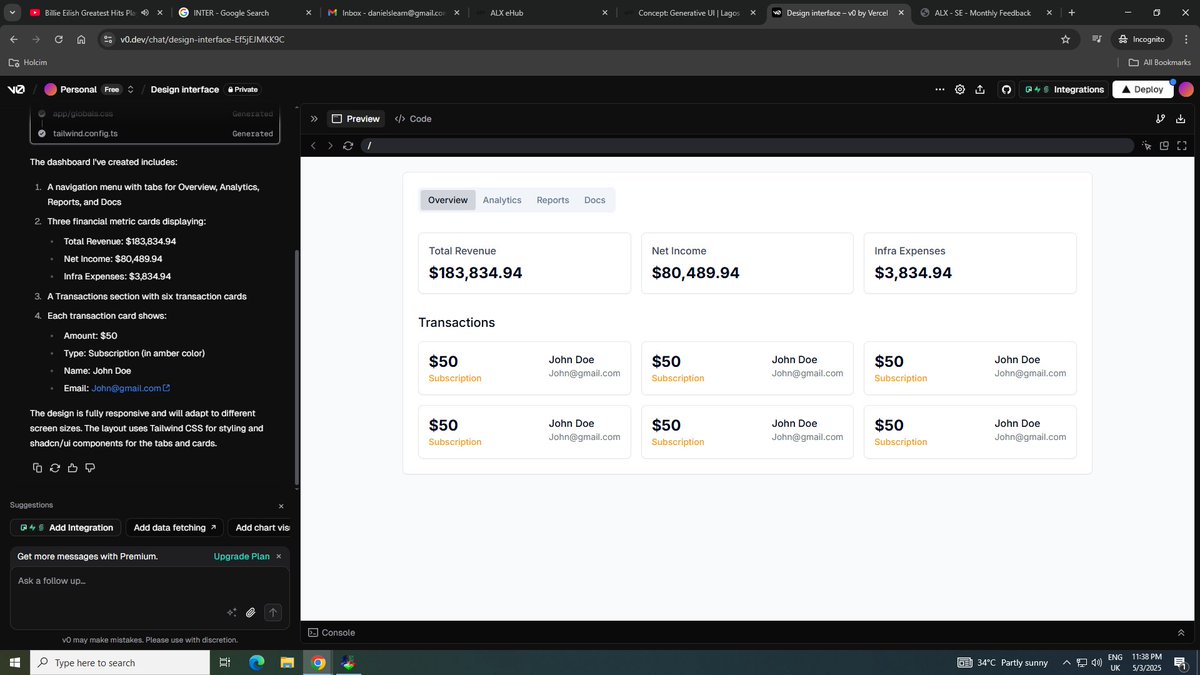The width and height of the screenshot is (1200, 675).
Task: Open preview in new tab icon
Action: coord(1164,145)
